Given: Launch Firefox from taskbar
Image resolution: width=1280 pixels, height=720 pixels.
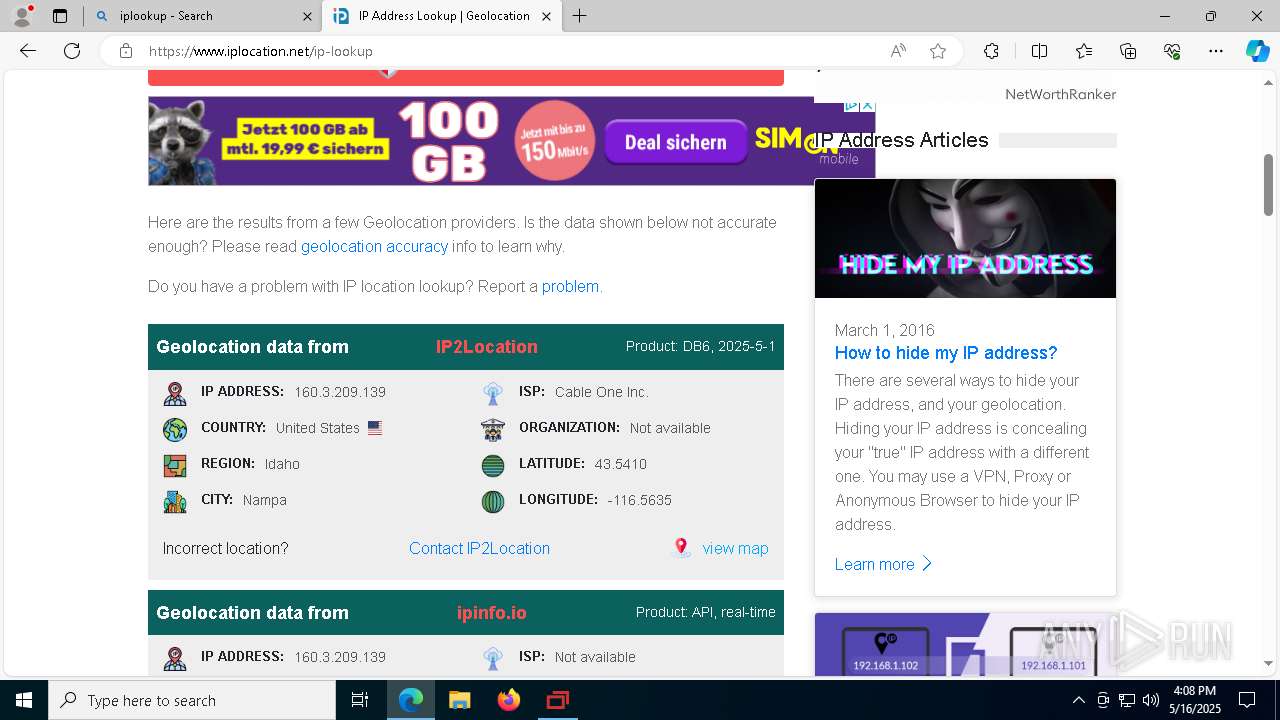Looking at the screenshot, I should click(x=508, y=700).
